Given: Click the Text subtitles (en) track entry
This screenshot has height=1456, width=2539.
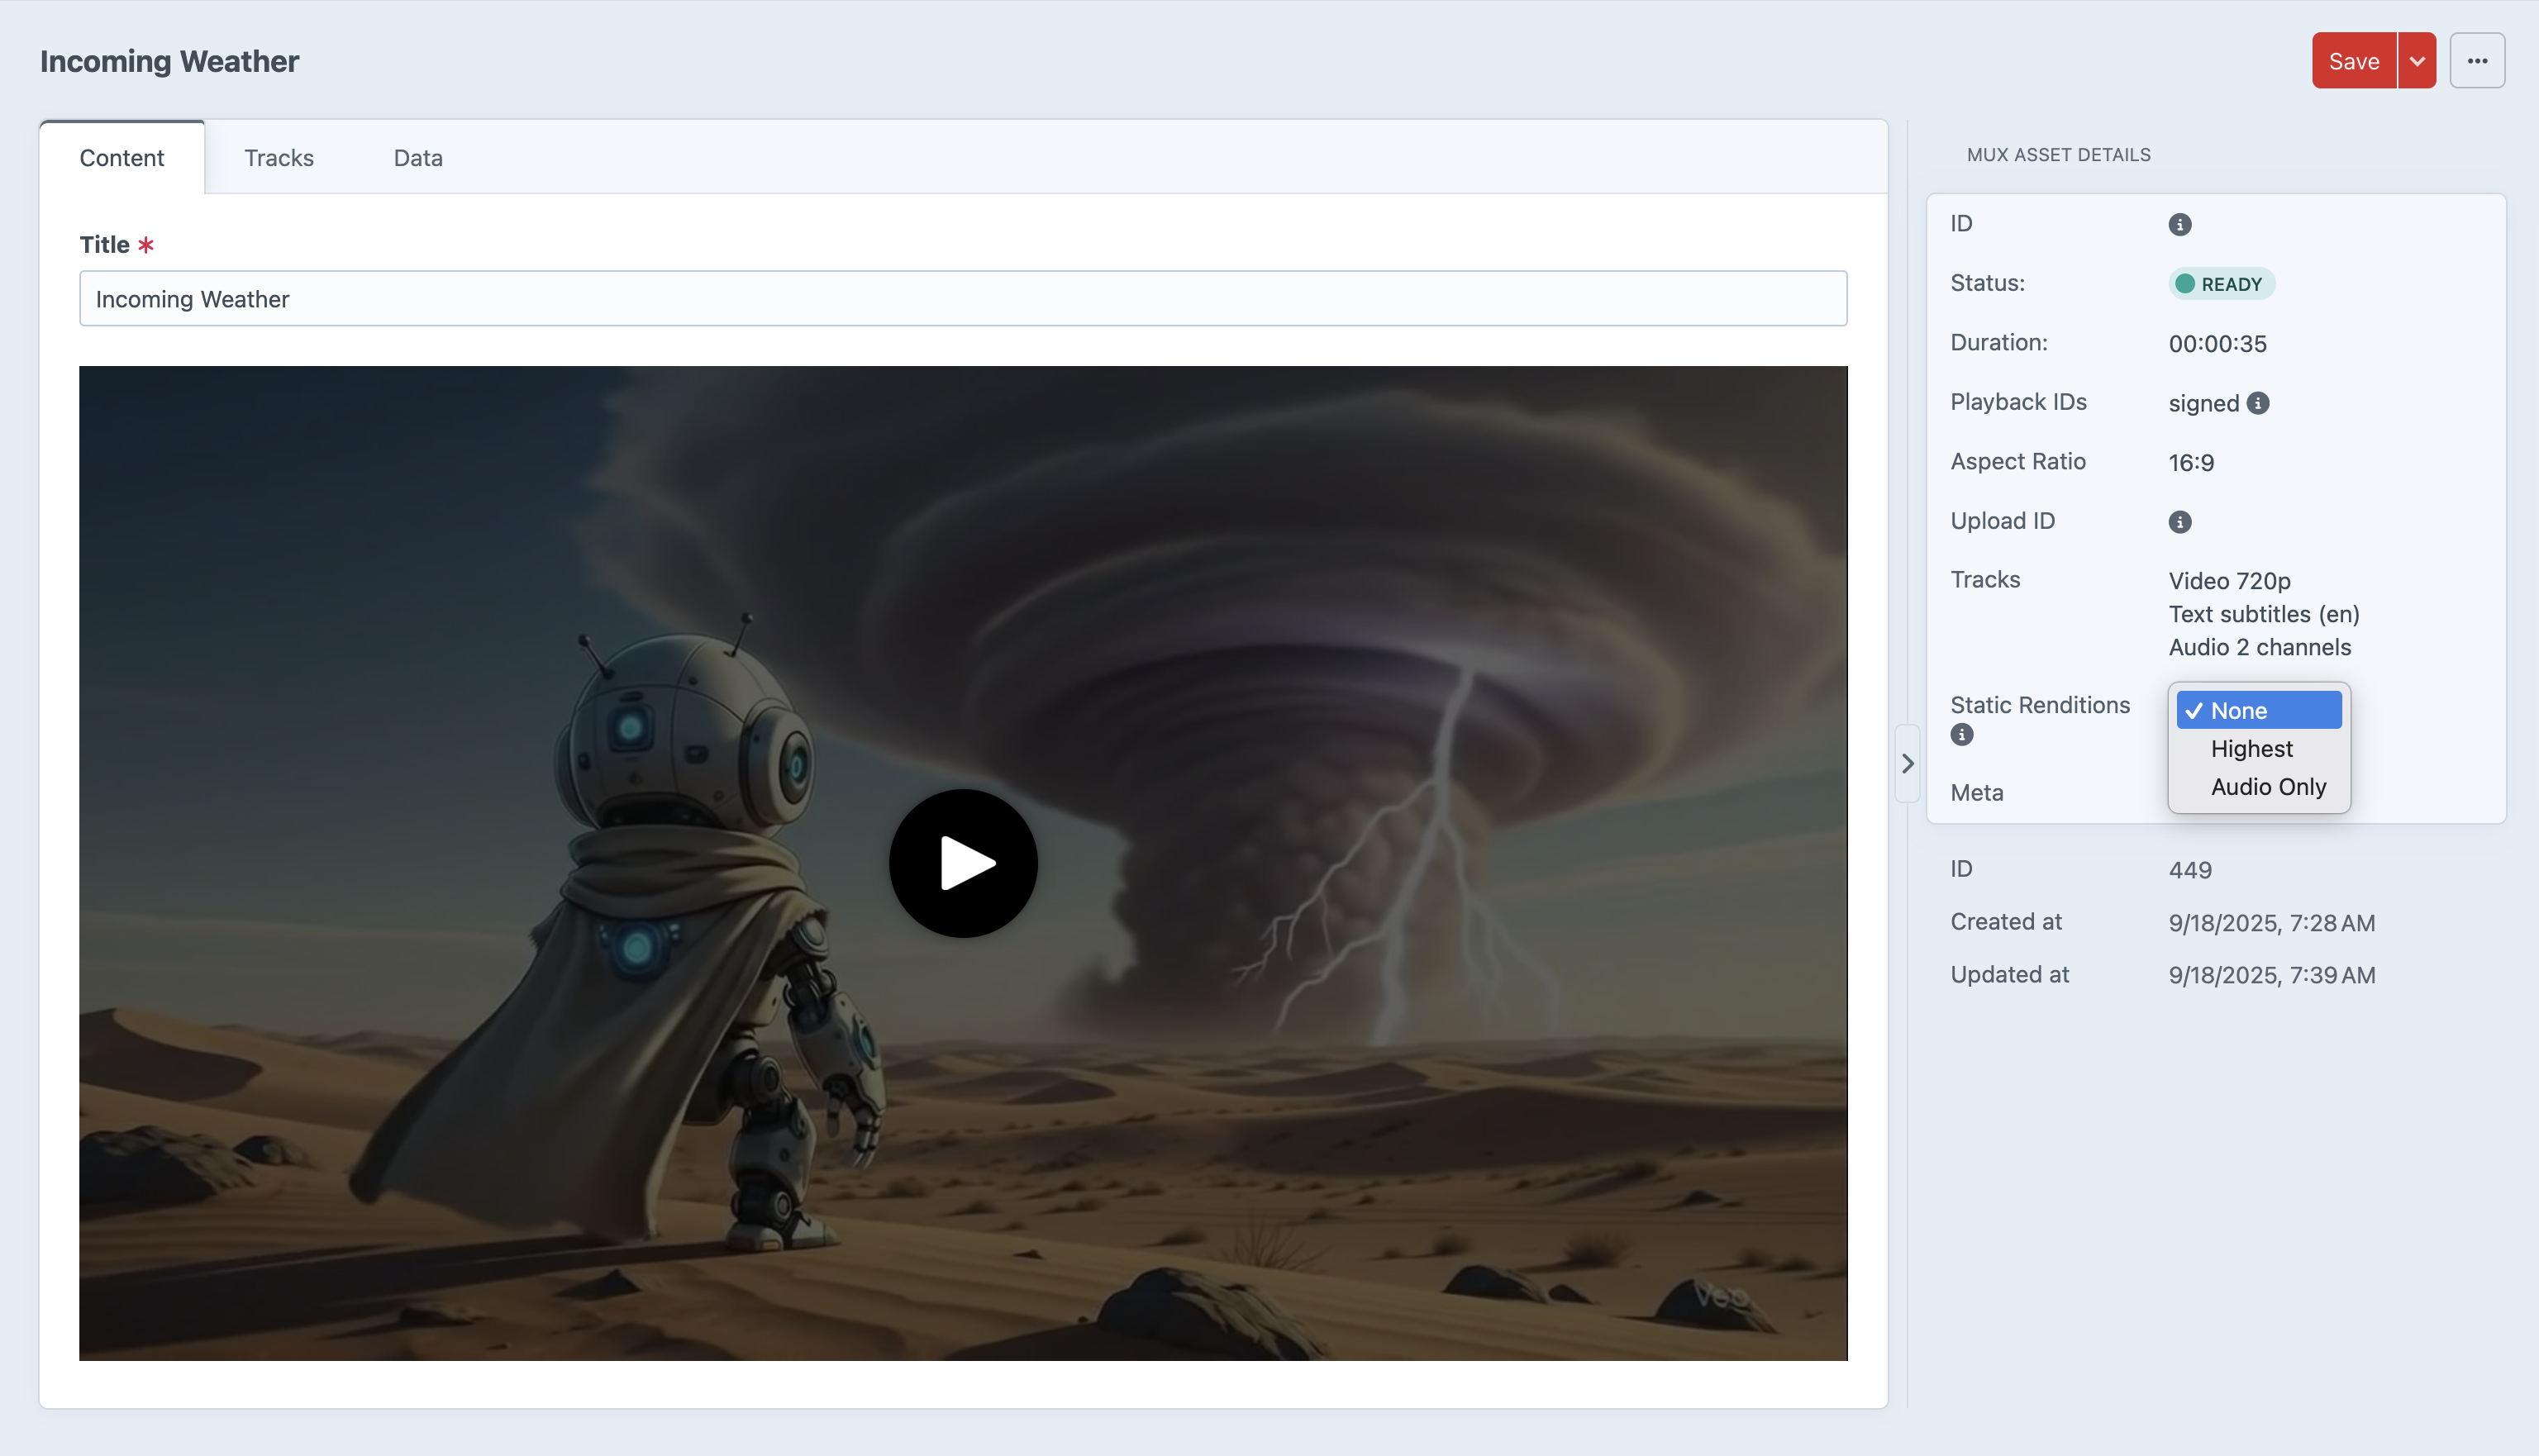Looking at the screenshot, I should point(2263,614).
